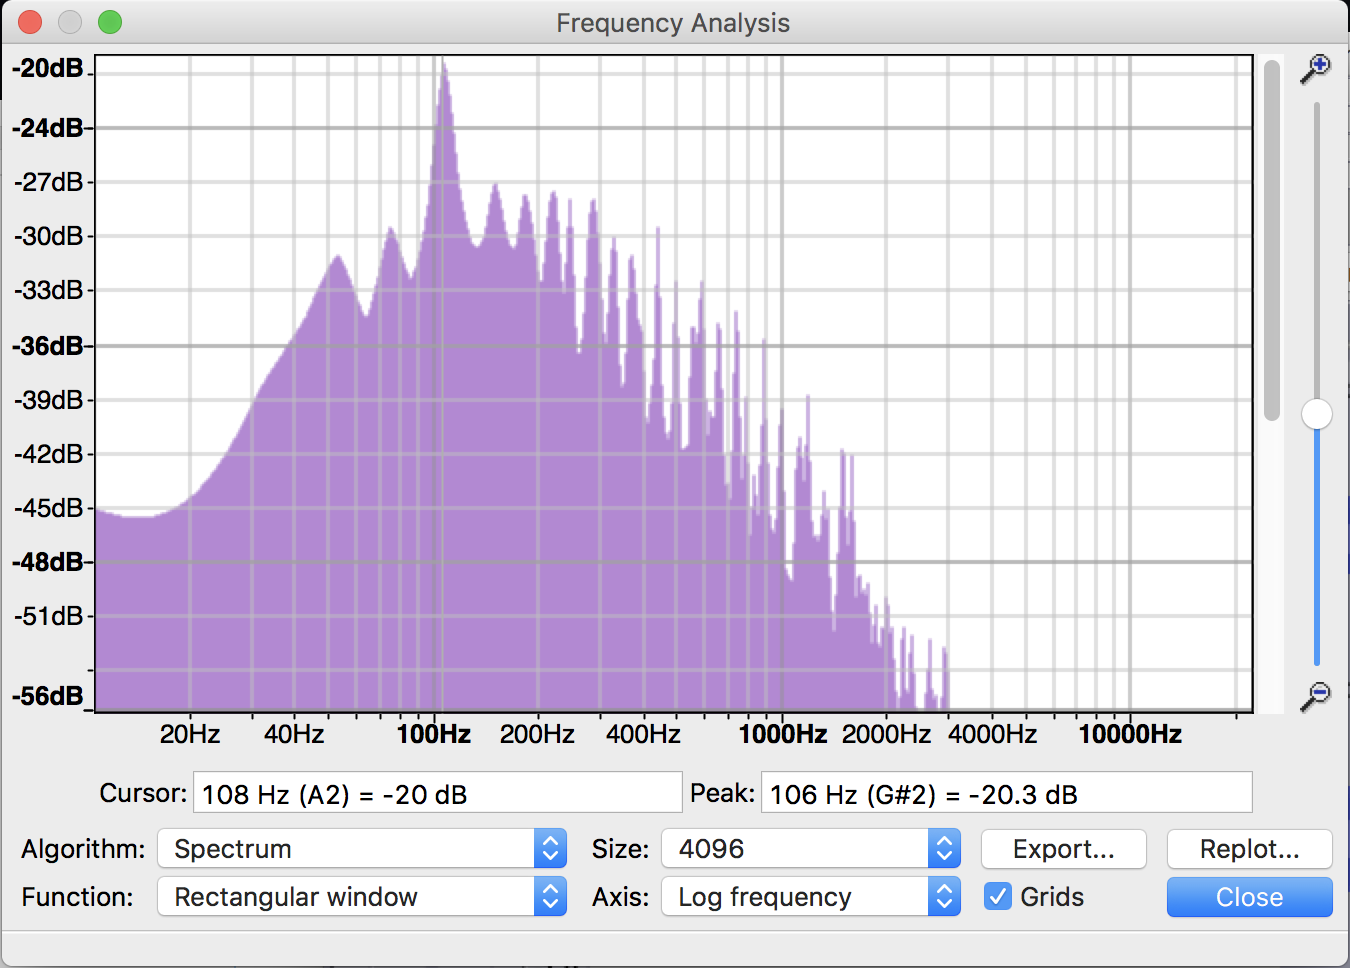Click the -20dB label on level axis
Viewport: 1350px width, 968px height.
point(47,68)
